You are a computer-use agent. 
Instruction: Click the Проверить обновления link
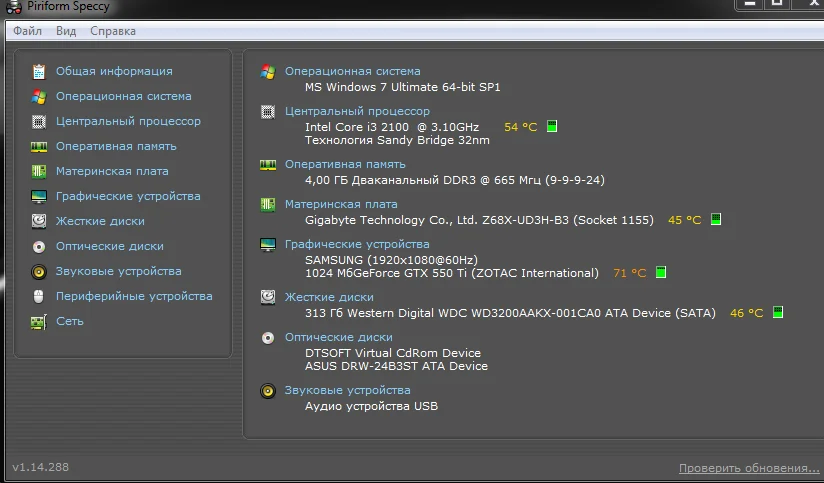(749, 468)
